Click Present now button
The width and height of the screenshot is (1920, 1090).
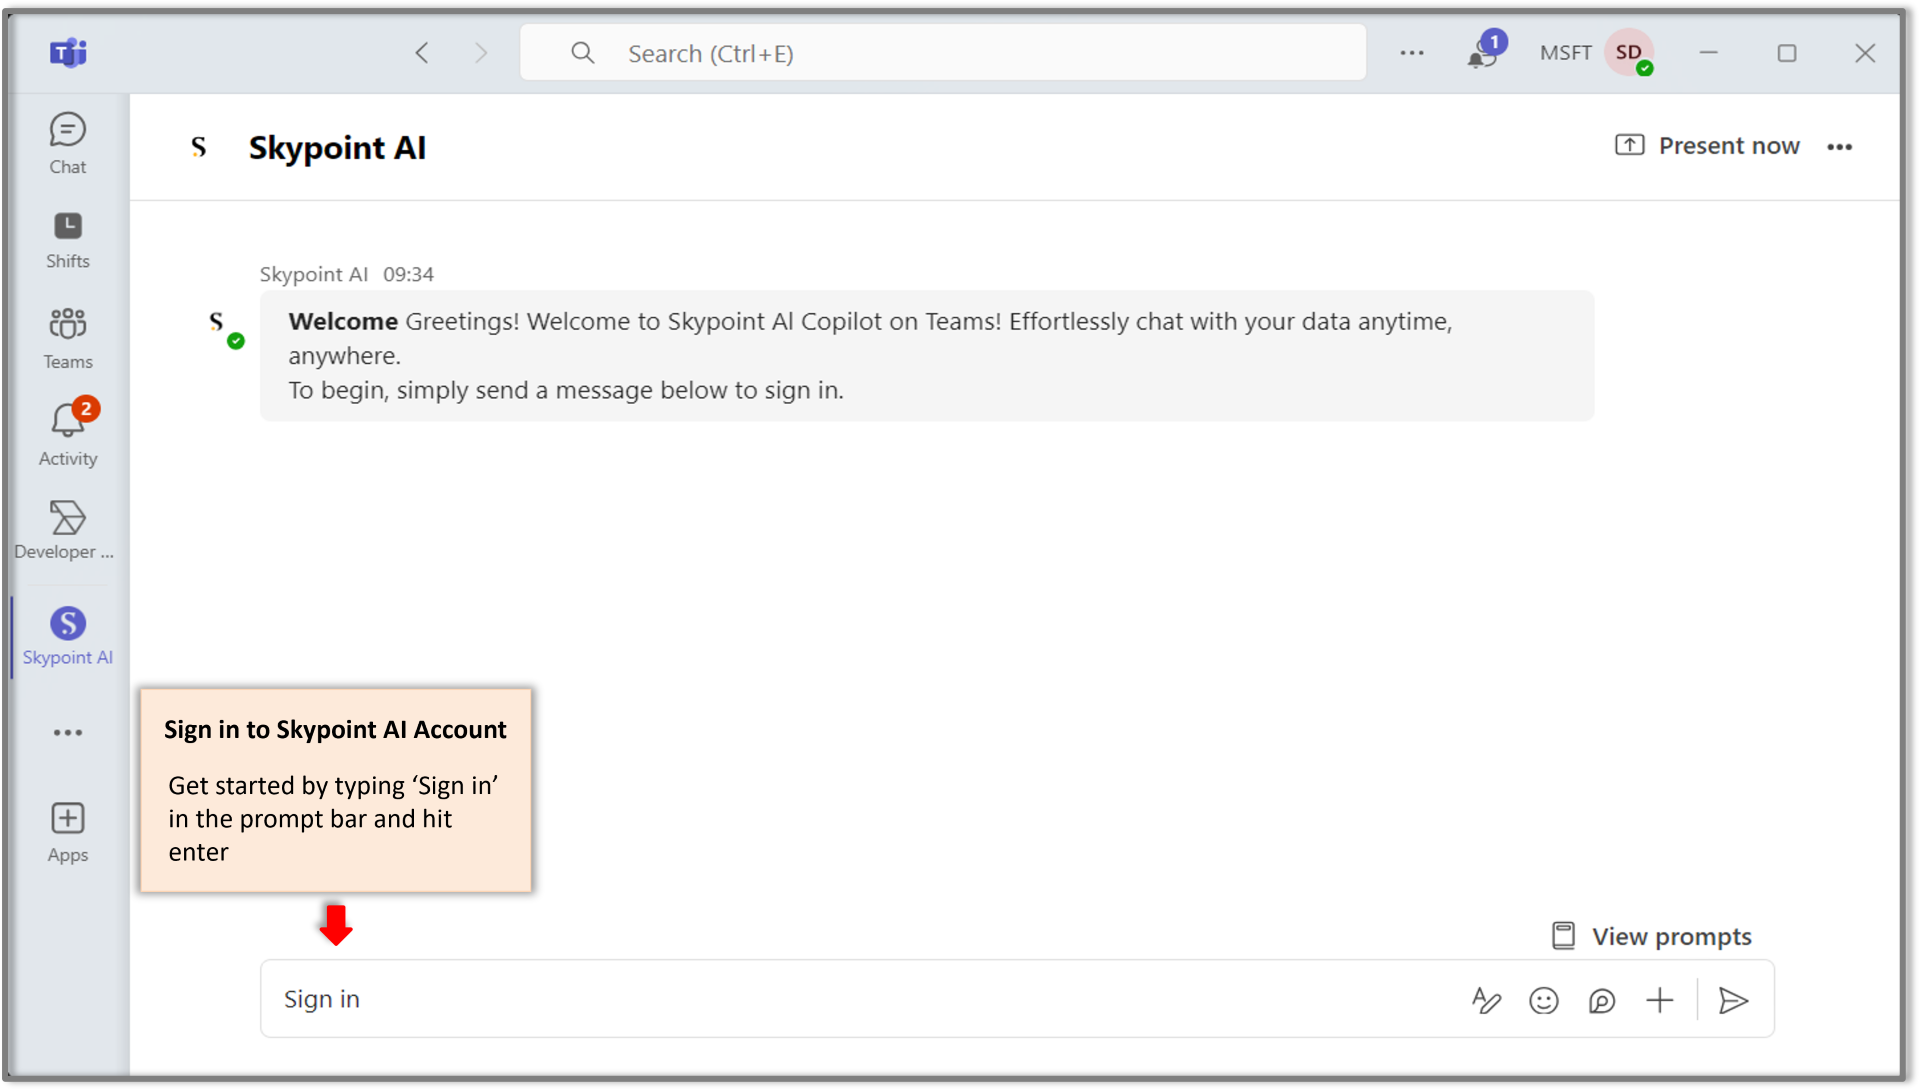point(1707,146)
